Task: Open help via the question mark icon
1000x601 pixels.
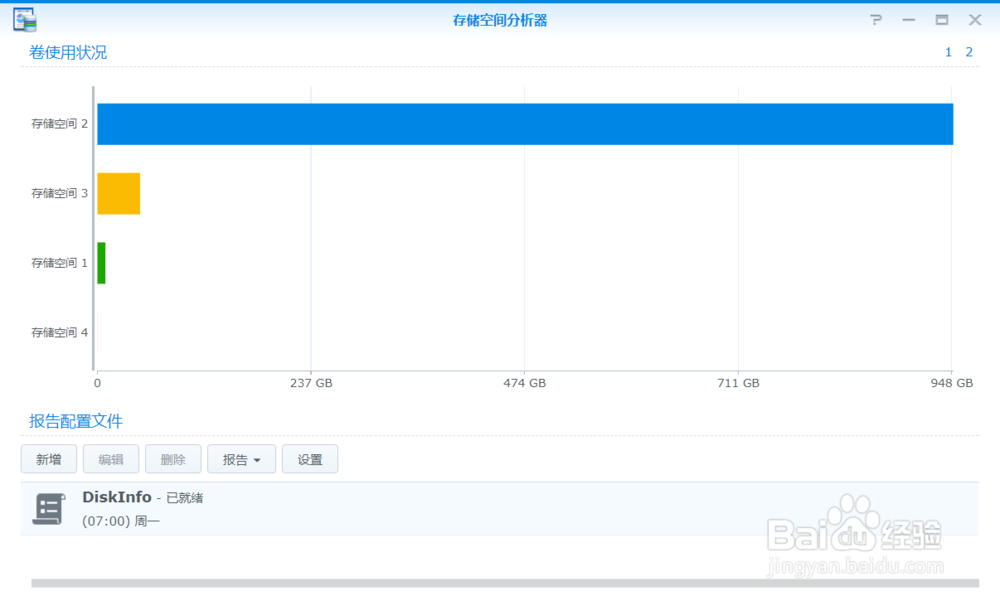Action: pos(874,19)
